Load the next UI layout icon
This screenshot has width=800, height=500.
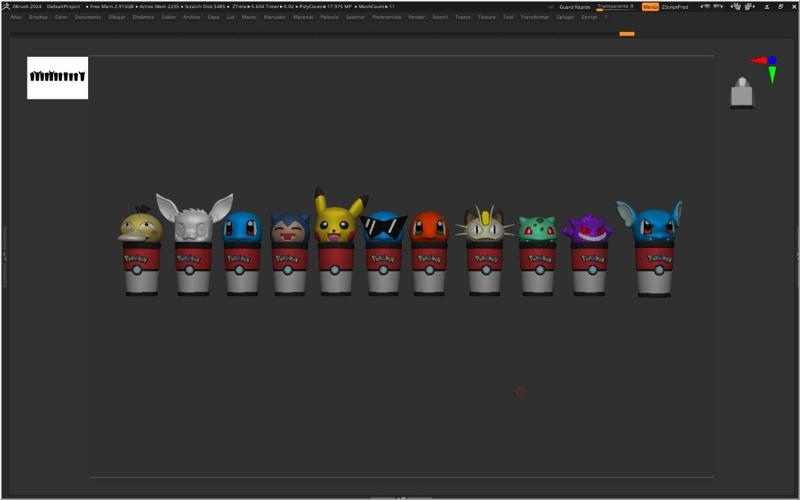(749, 7)
